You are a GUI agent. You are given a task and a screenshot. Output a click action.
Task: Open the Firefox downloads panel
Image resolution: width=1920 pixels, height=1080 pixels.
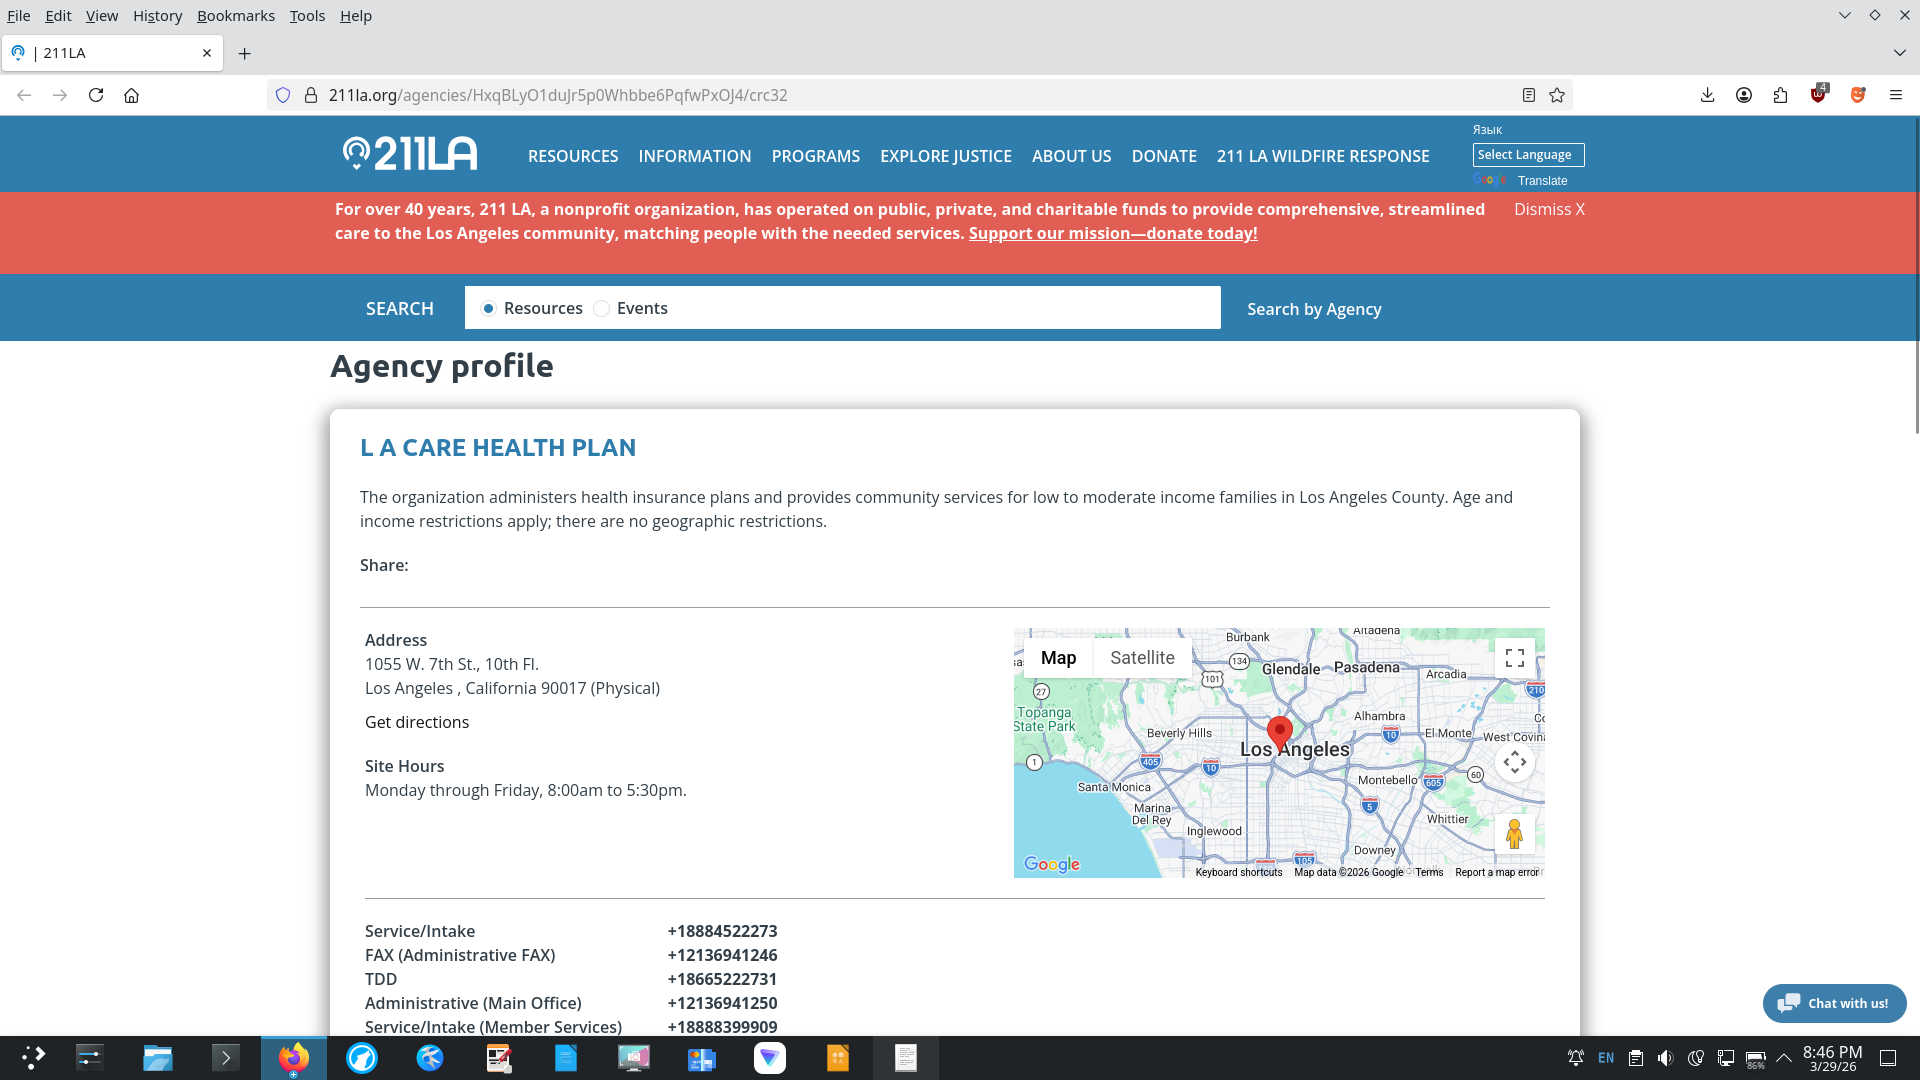[x=1707, y=95]
